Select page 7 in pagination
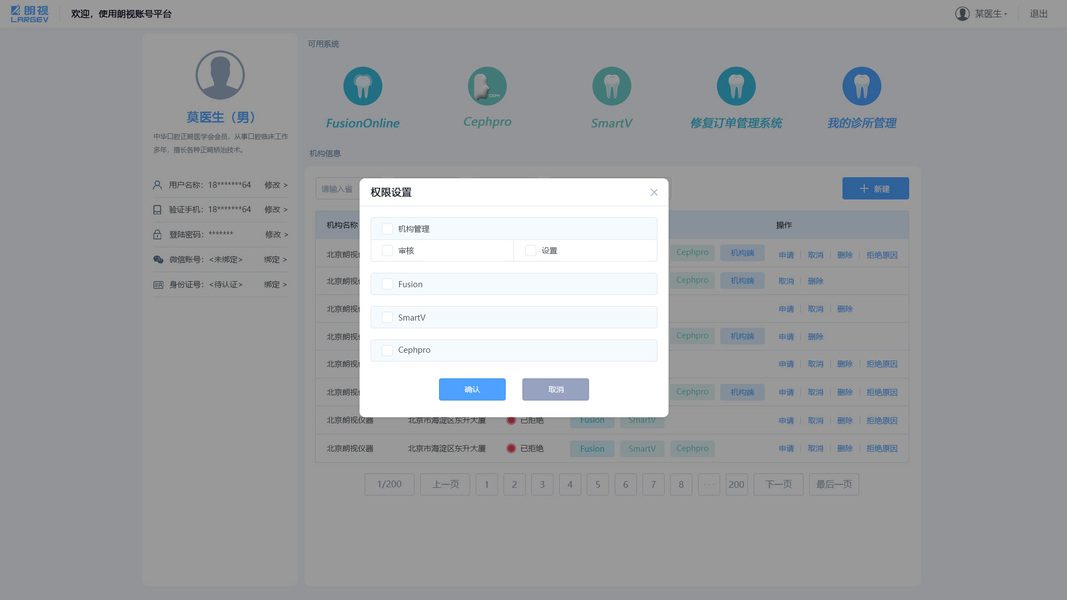 (653, 484)
